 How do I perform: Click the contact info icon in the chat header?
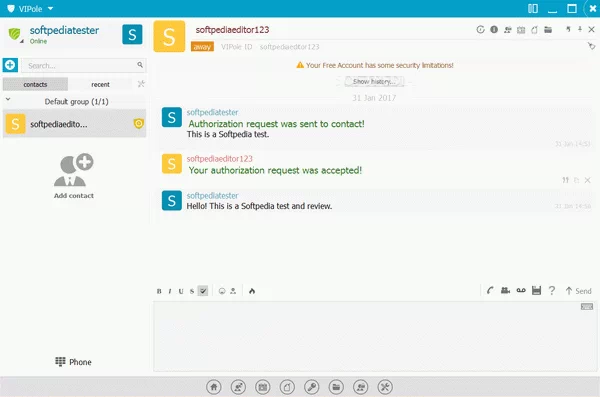(494, 29)
